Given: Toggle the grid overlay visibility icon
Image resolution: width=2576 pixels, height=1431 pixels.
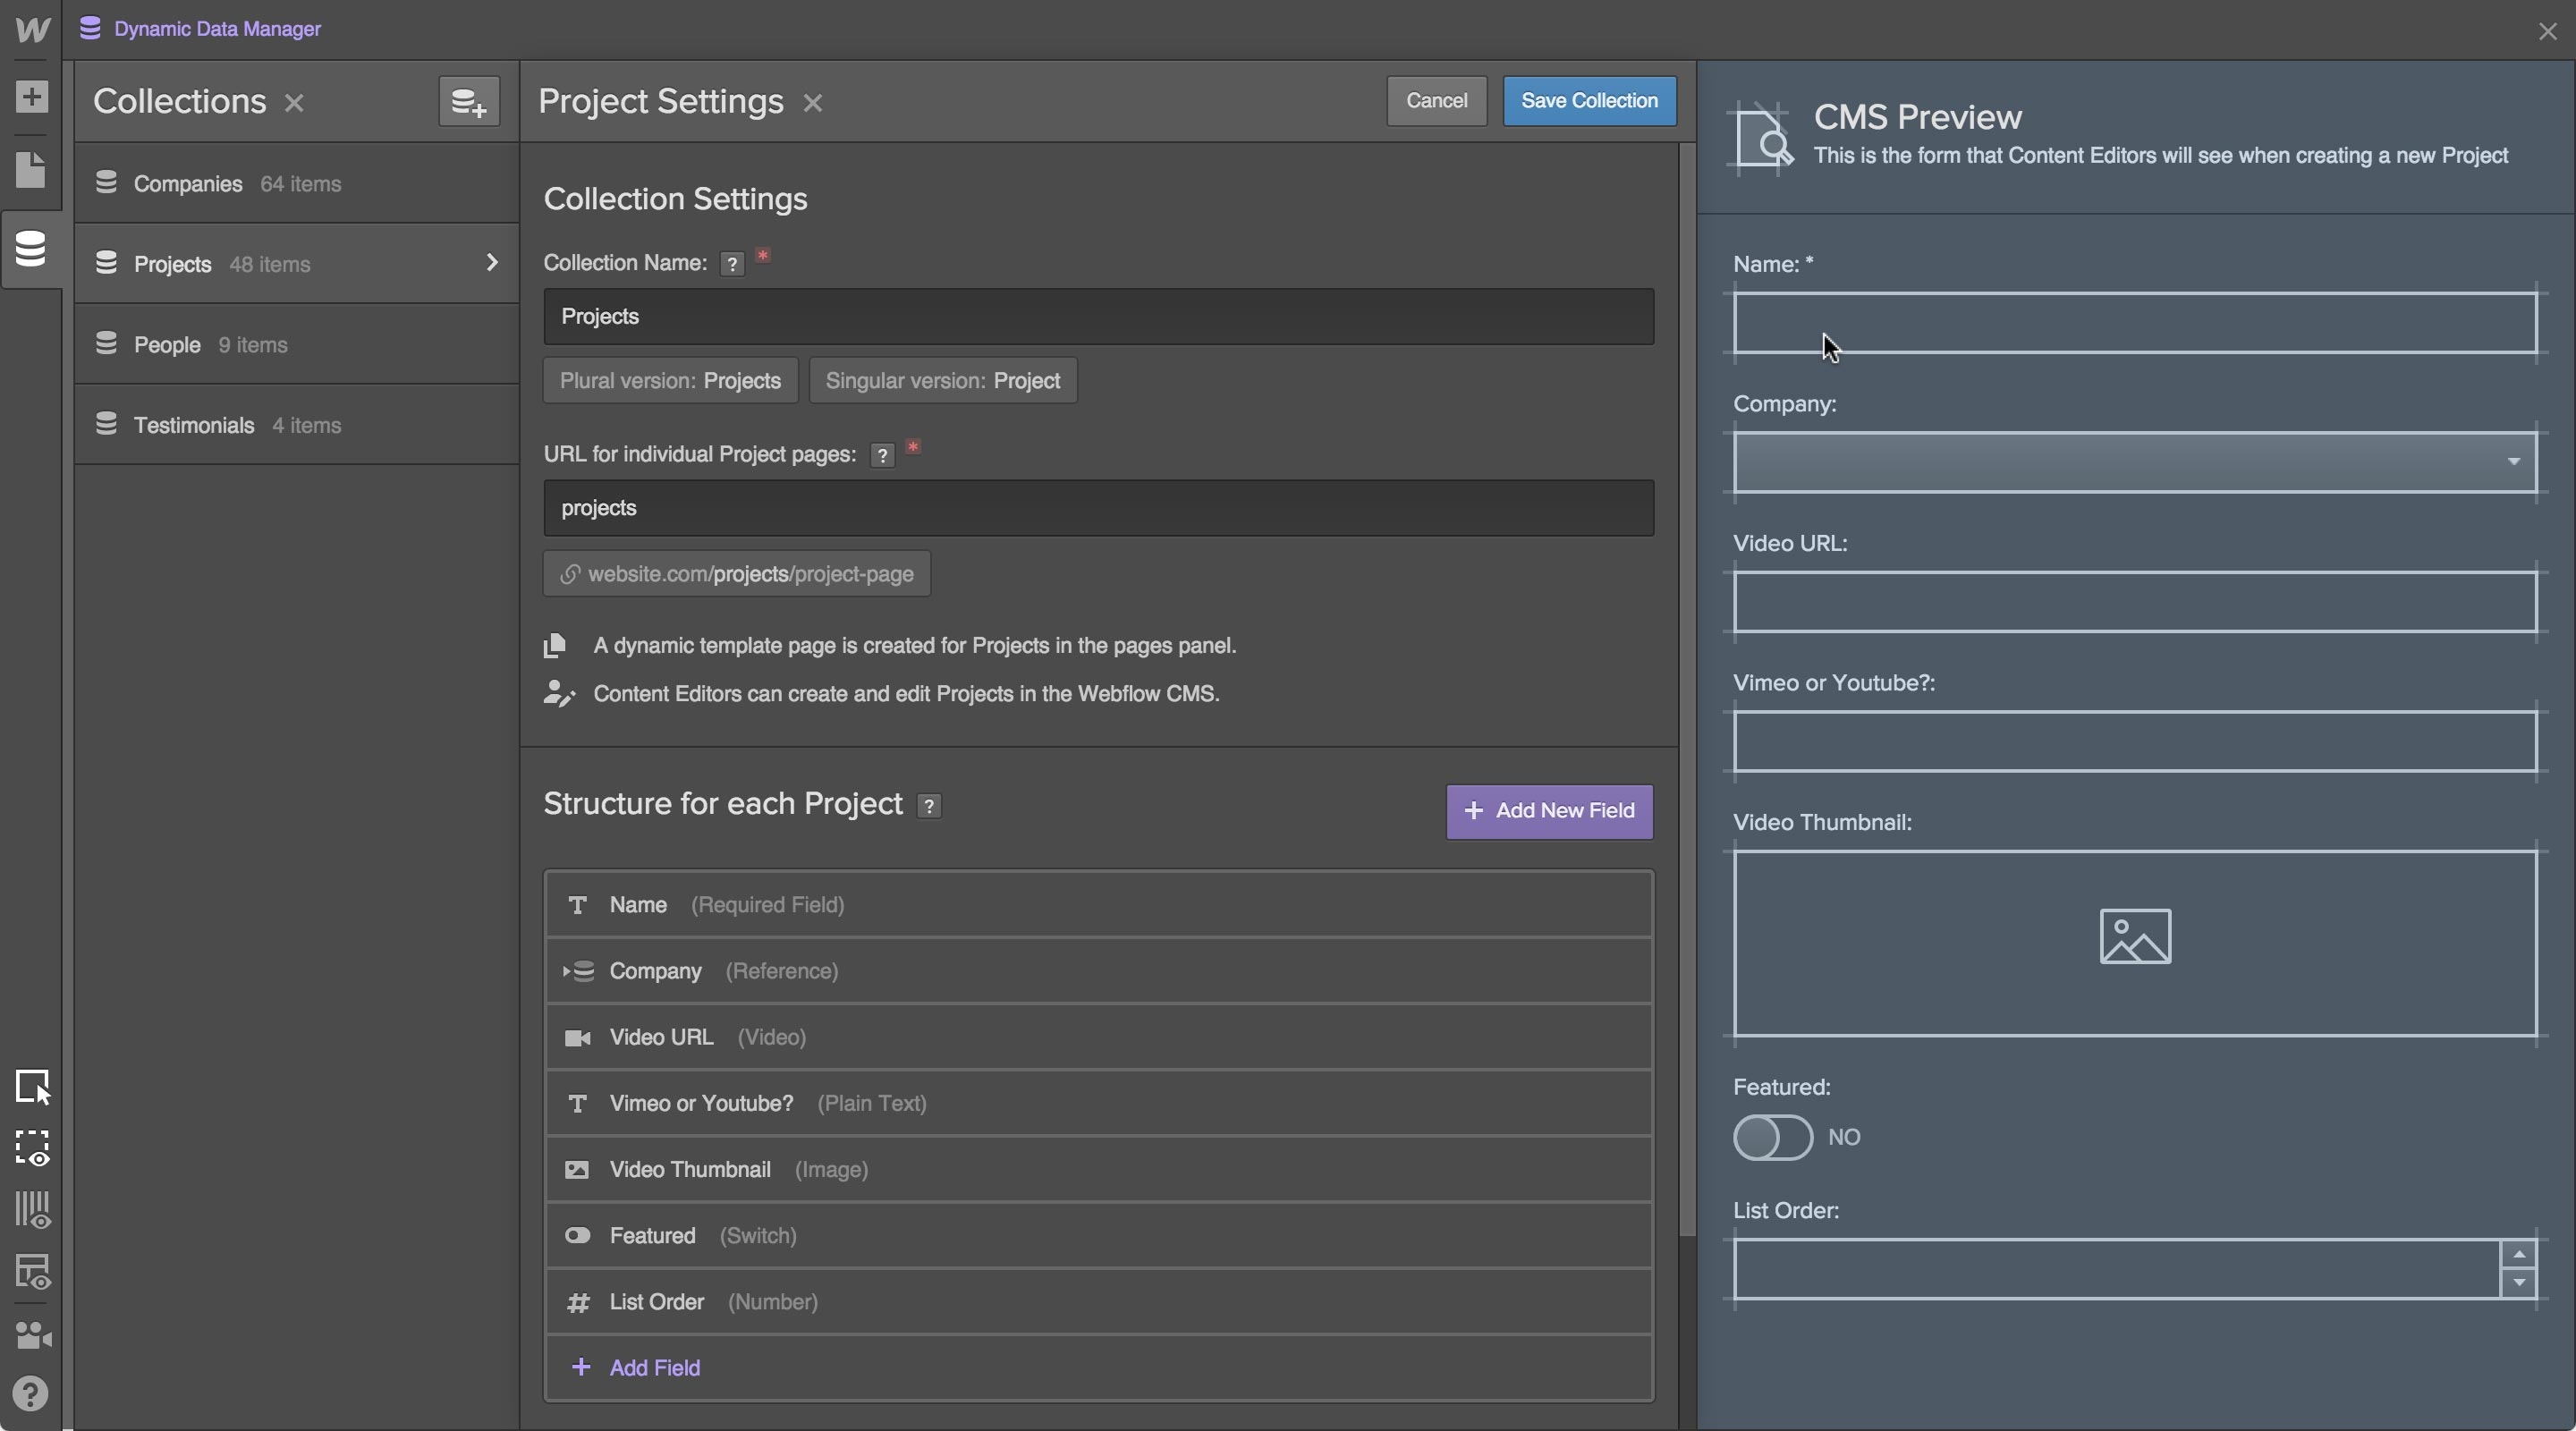Looking at the screenshot, I should [33, 1210].
